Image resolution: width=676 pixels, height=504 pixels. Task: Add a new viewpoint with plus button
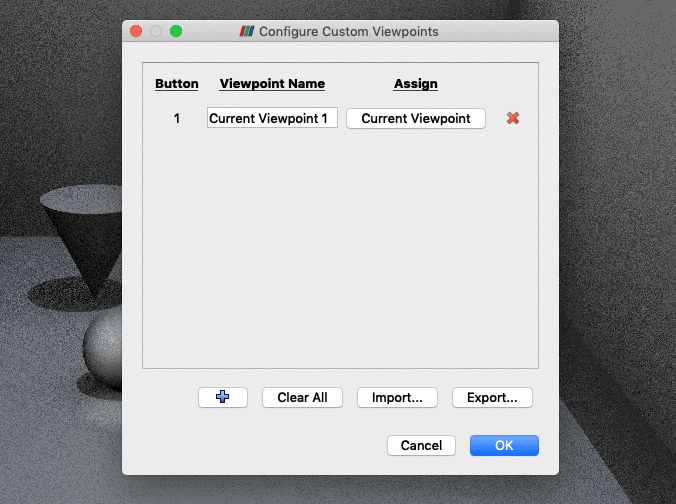(223, 397)
